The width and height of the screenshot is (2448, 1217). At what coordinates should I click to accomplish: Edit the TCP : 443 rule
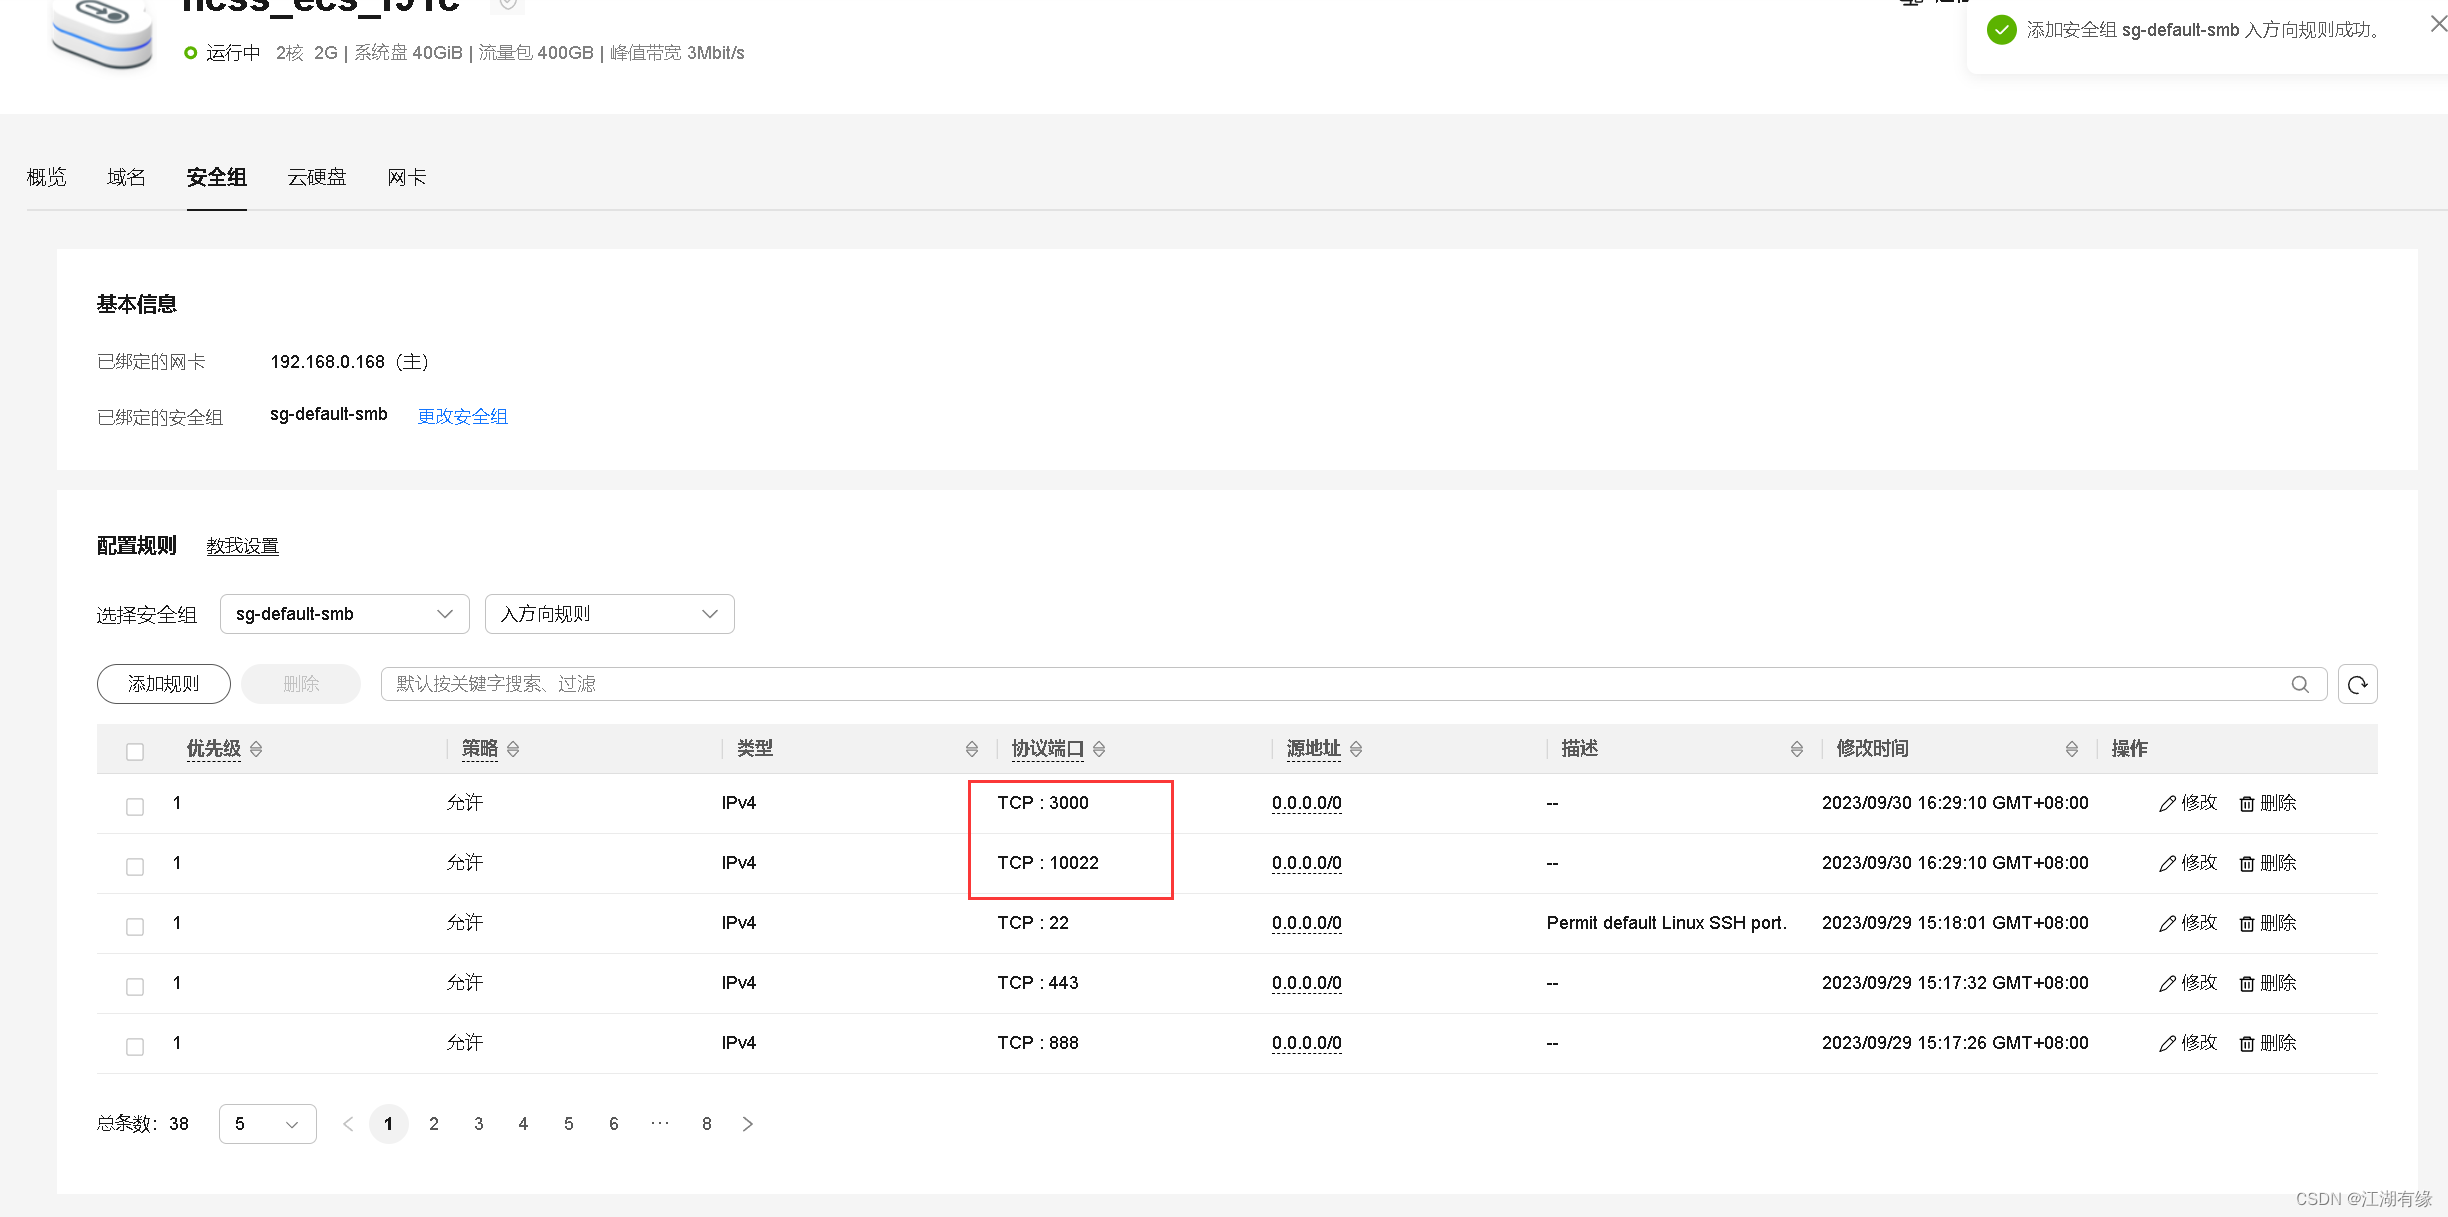point(2188,983)
